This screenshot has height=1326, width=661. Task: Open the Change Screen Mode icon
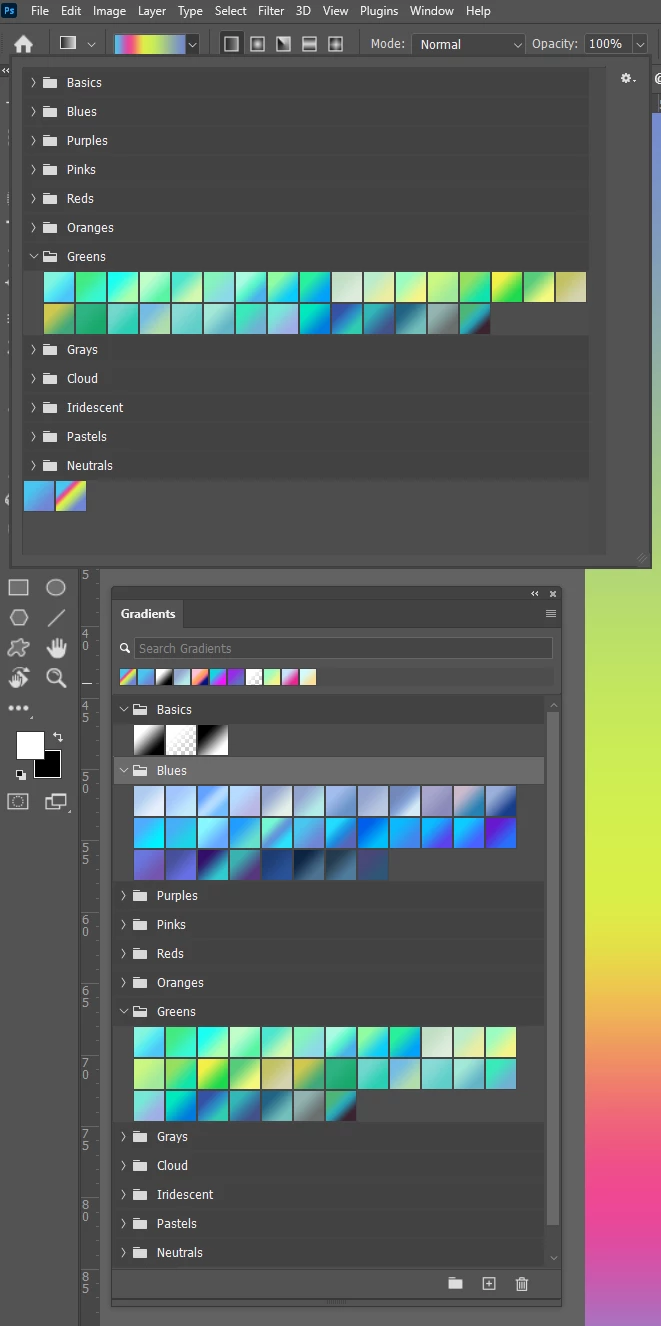(x=56, y=801)
